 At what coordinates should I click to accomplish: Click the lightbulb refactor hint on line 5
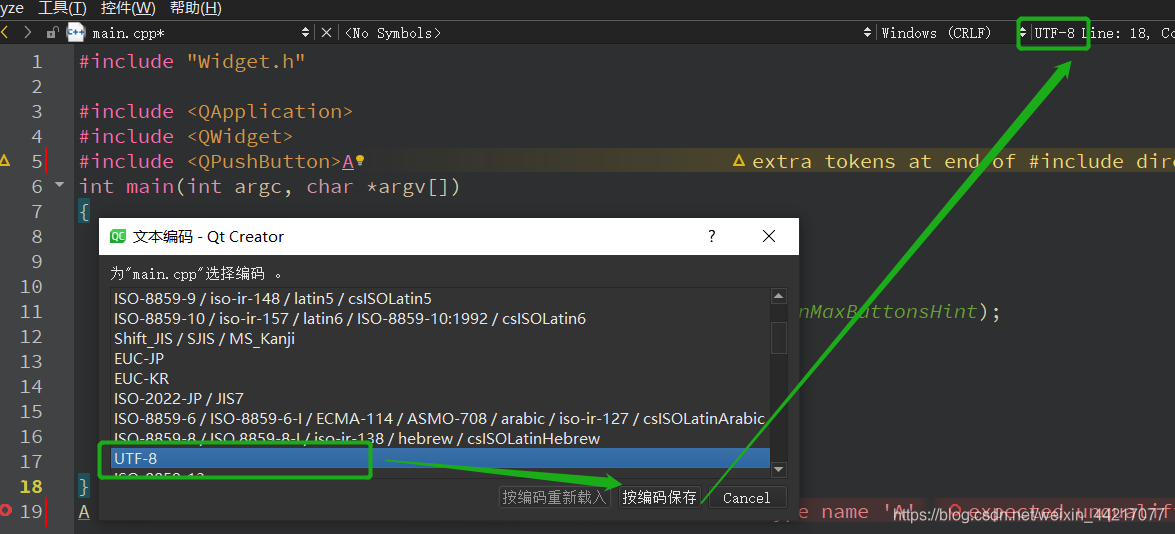coord(360,160)
